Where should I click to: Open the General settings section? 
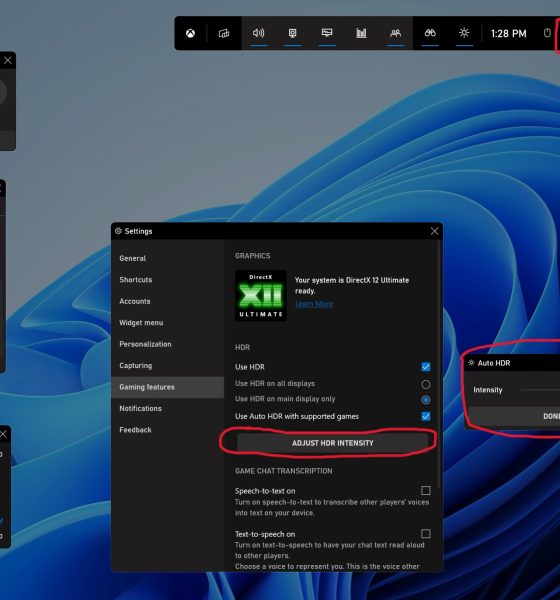(x=168, y=258)
